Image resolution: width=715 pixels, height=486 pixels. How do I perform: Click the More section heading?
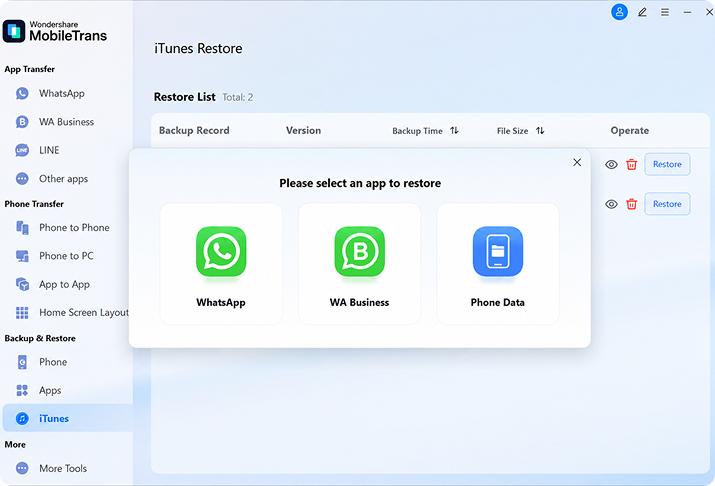tap(15, 445)
